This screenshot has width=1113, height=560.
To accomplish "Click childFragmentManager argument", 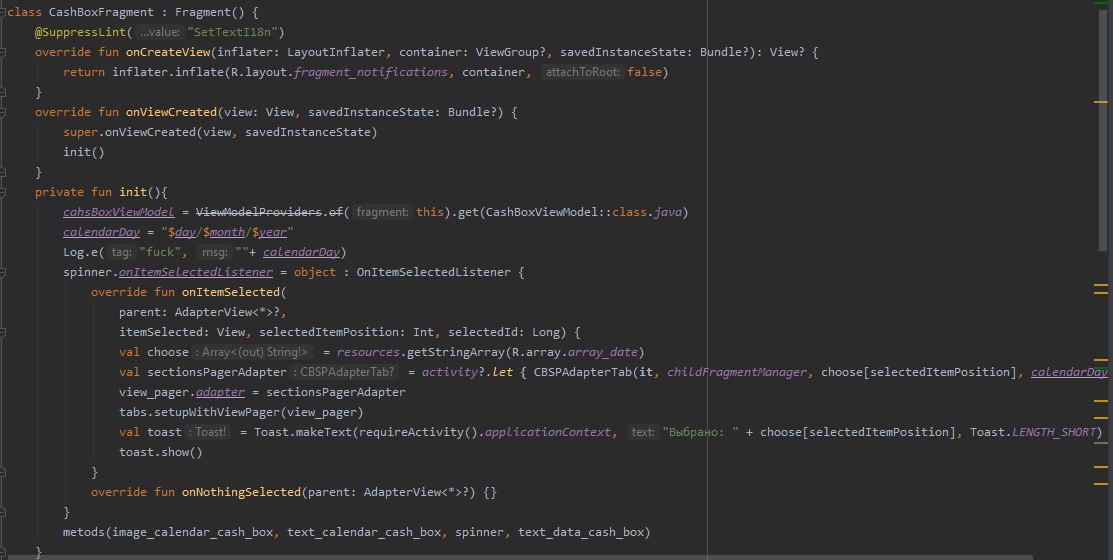I will click(737, 372).
